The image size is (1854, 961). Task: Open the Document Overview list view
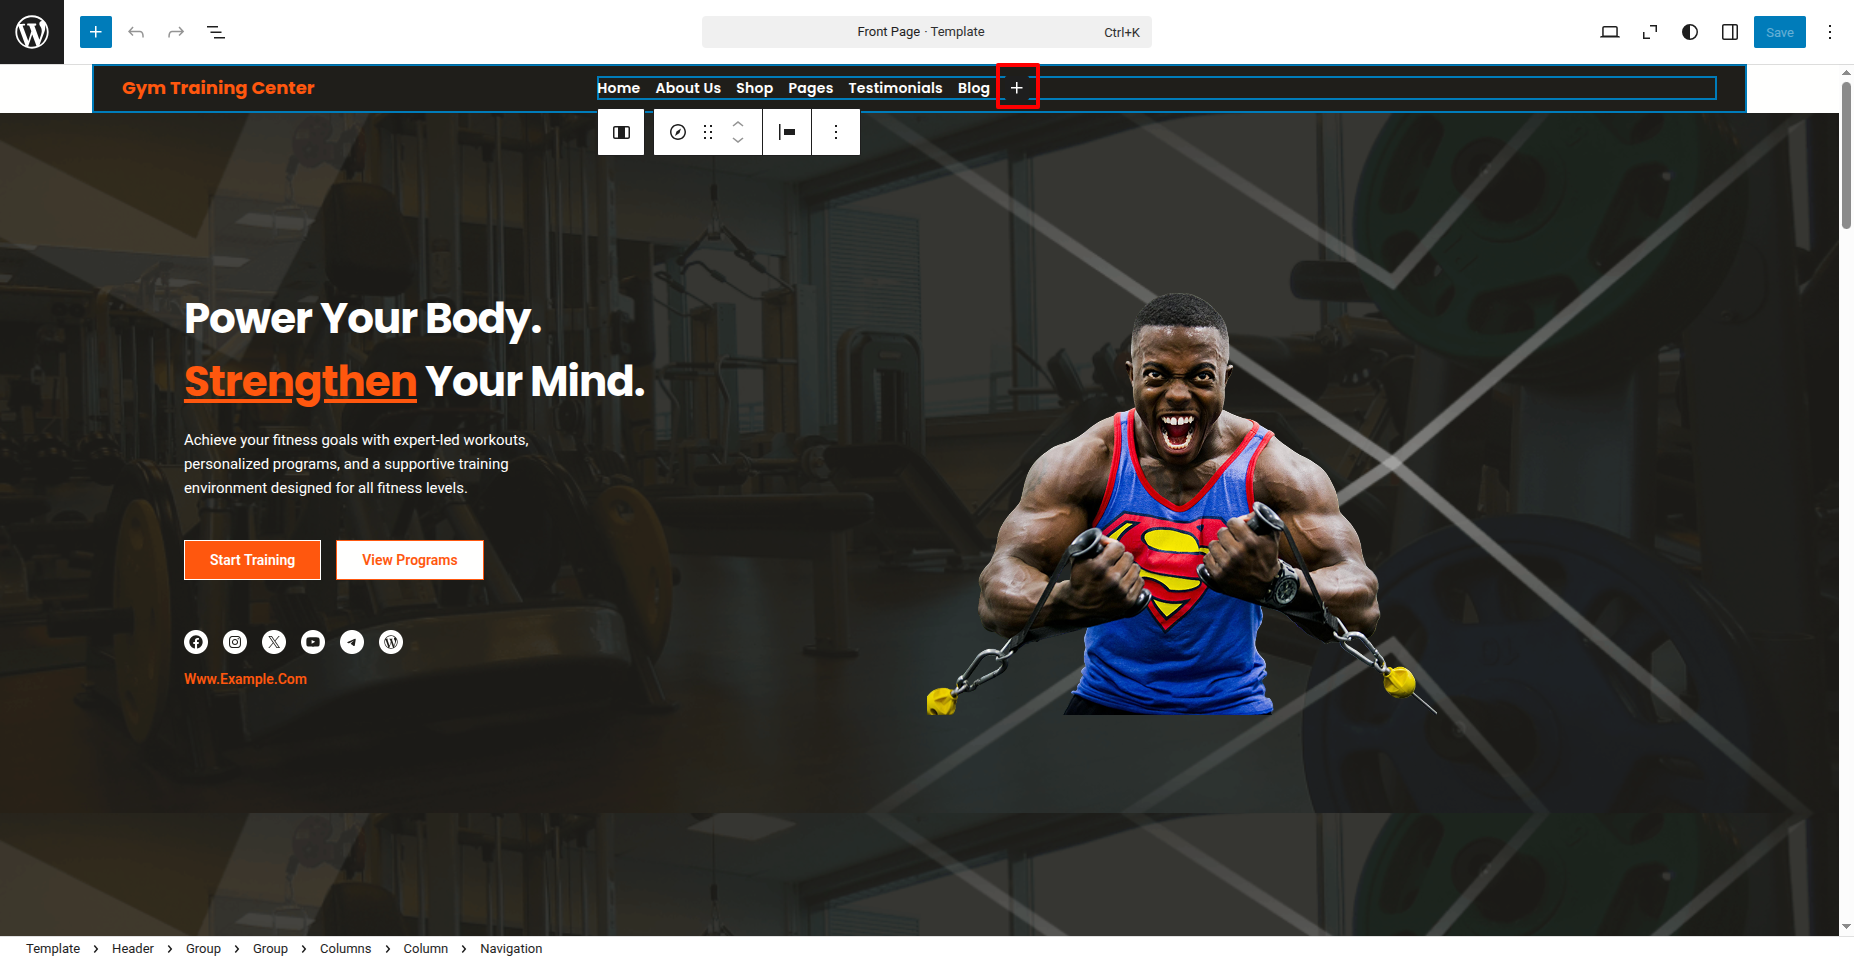(x=216, y=32)
